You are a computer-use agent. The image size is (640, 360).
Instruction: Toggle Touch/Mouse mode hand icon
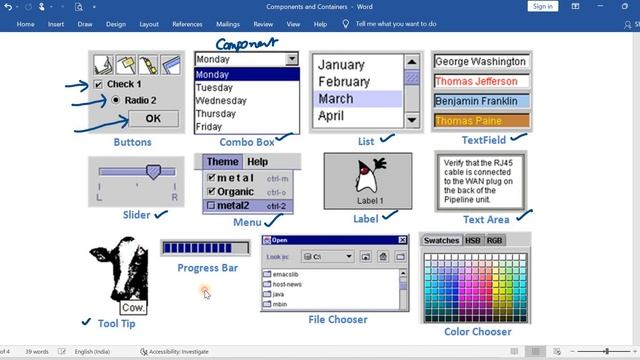pyautogui.click(x=42, y=7)
